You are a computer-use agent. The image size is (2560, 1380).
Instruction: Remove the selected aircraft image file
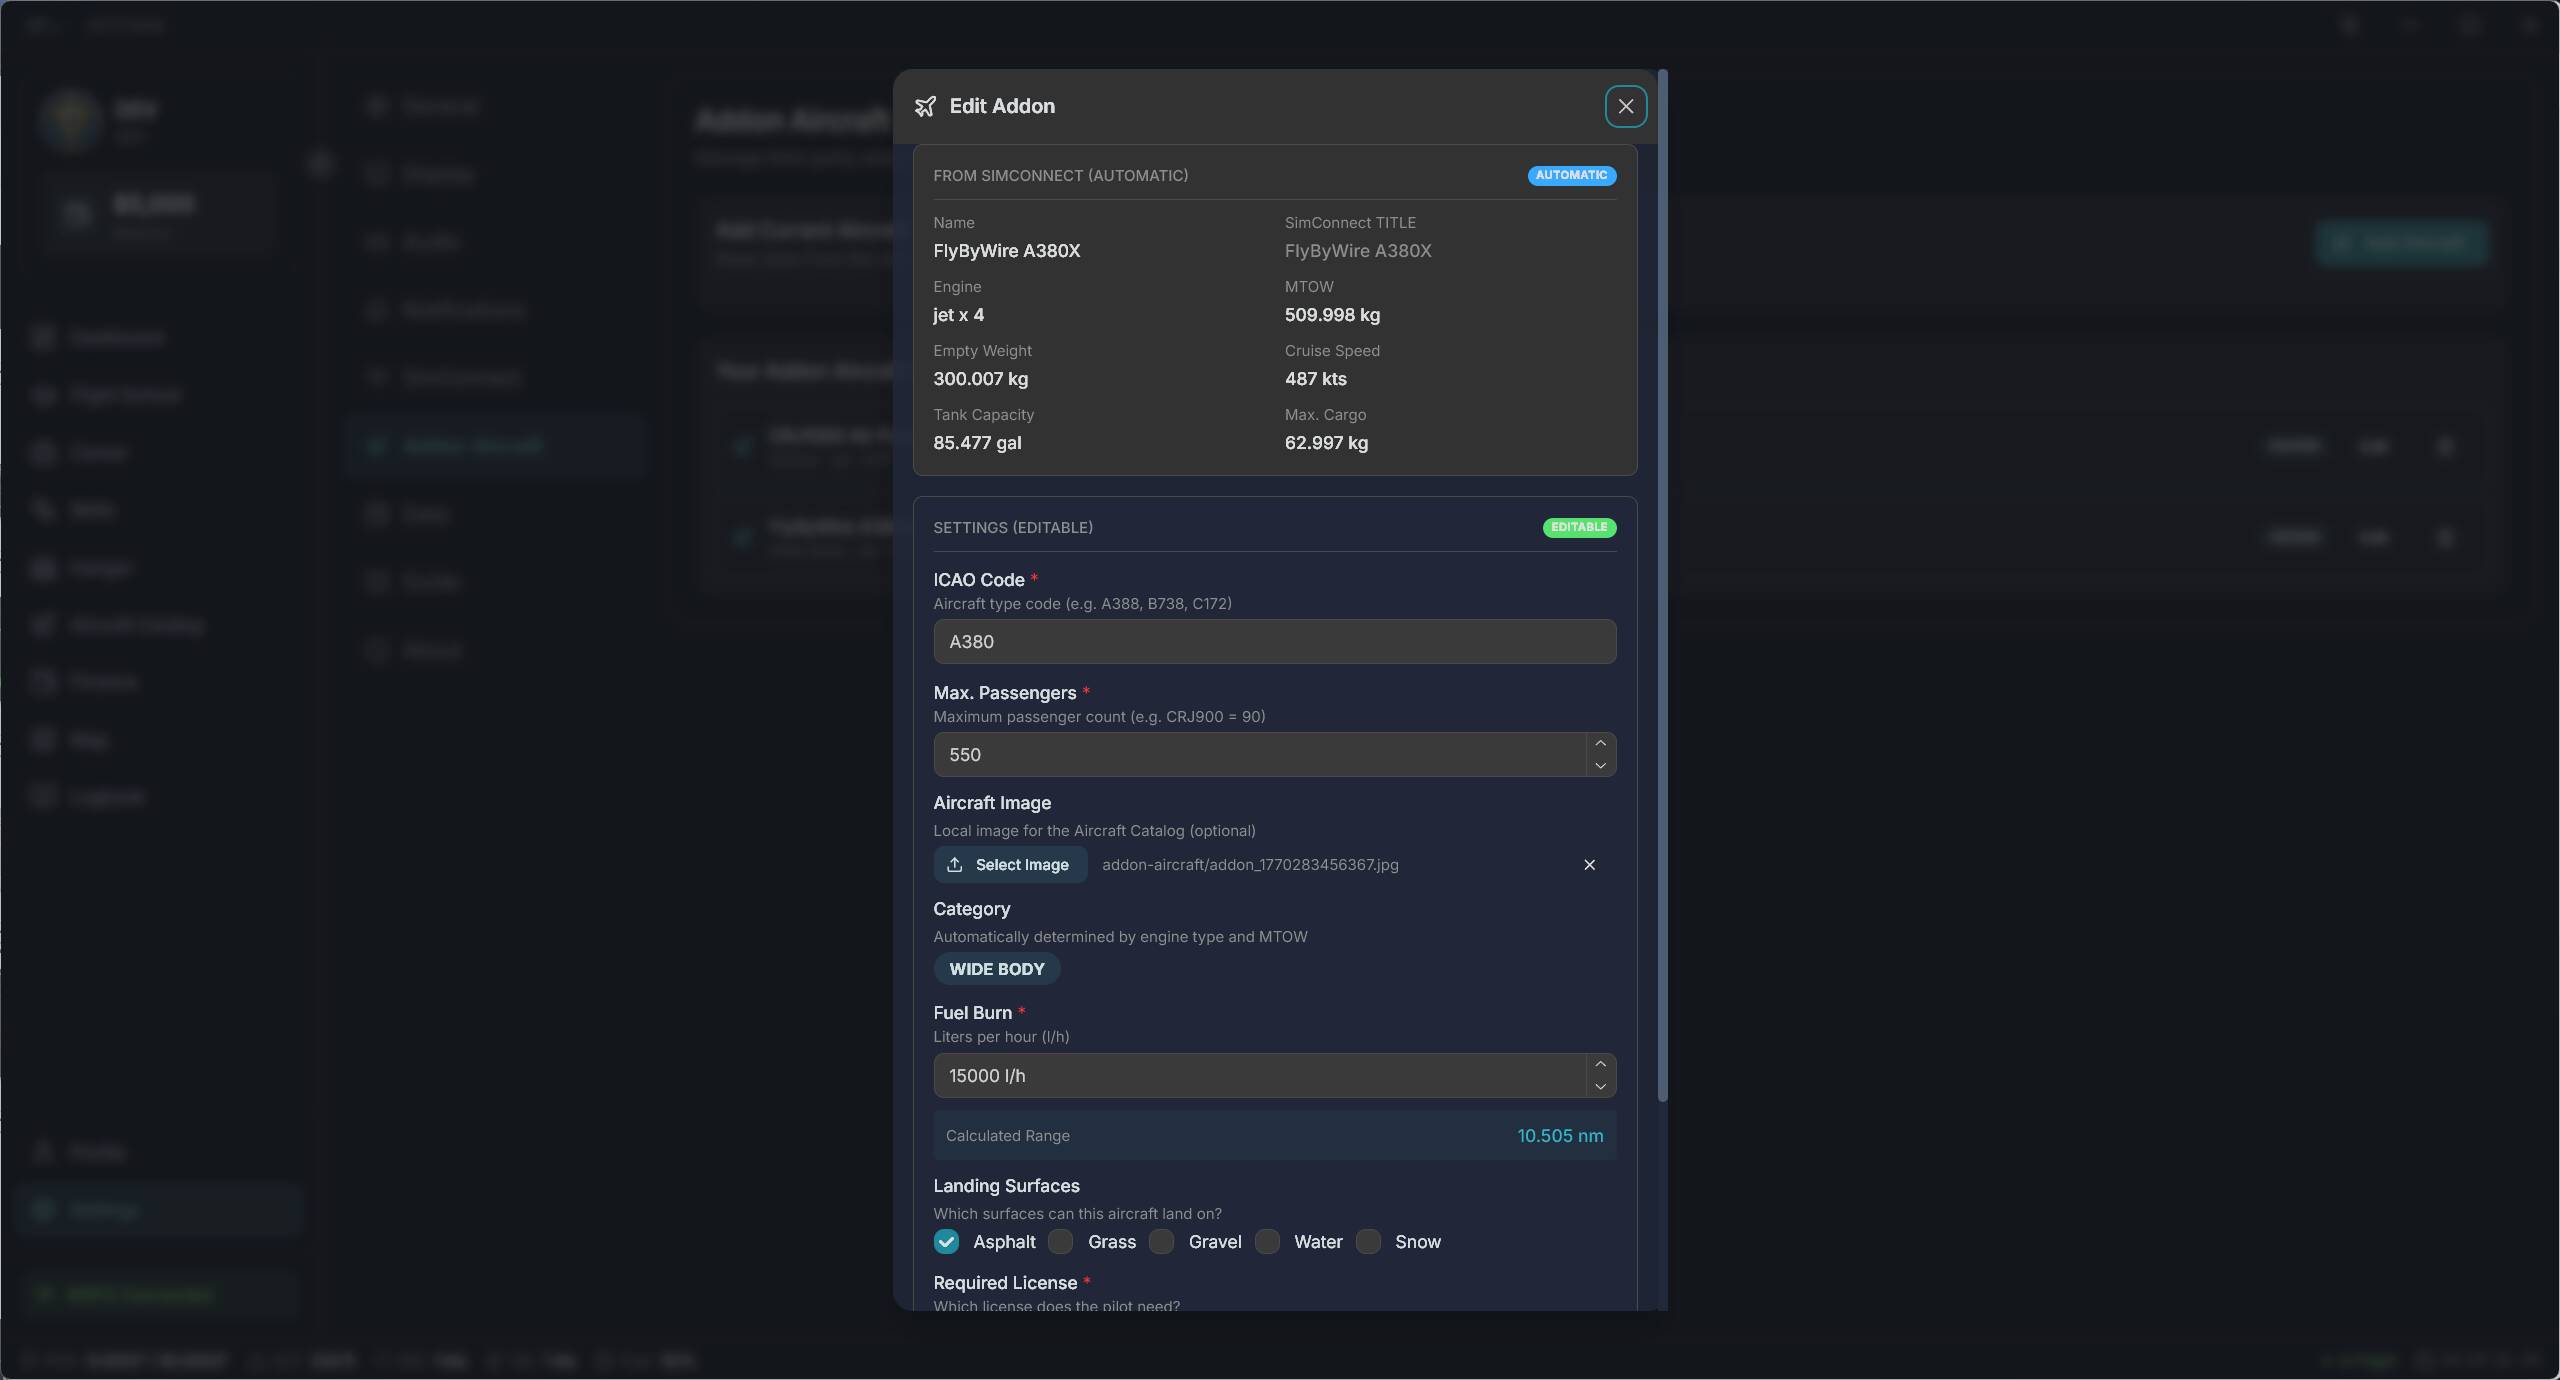pyautogui.click(x=1589, y=865)
